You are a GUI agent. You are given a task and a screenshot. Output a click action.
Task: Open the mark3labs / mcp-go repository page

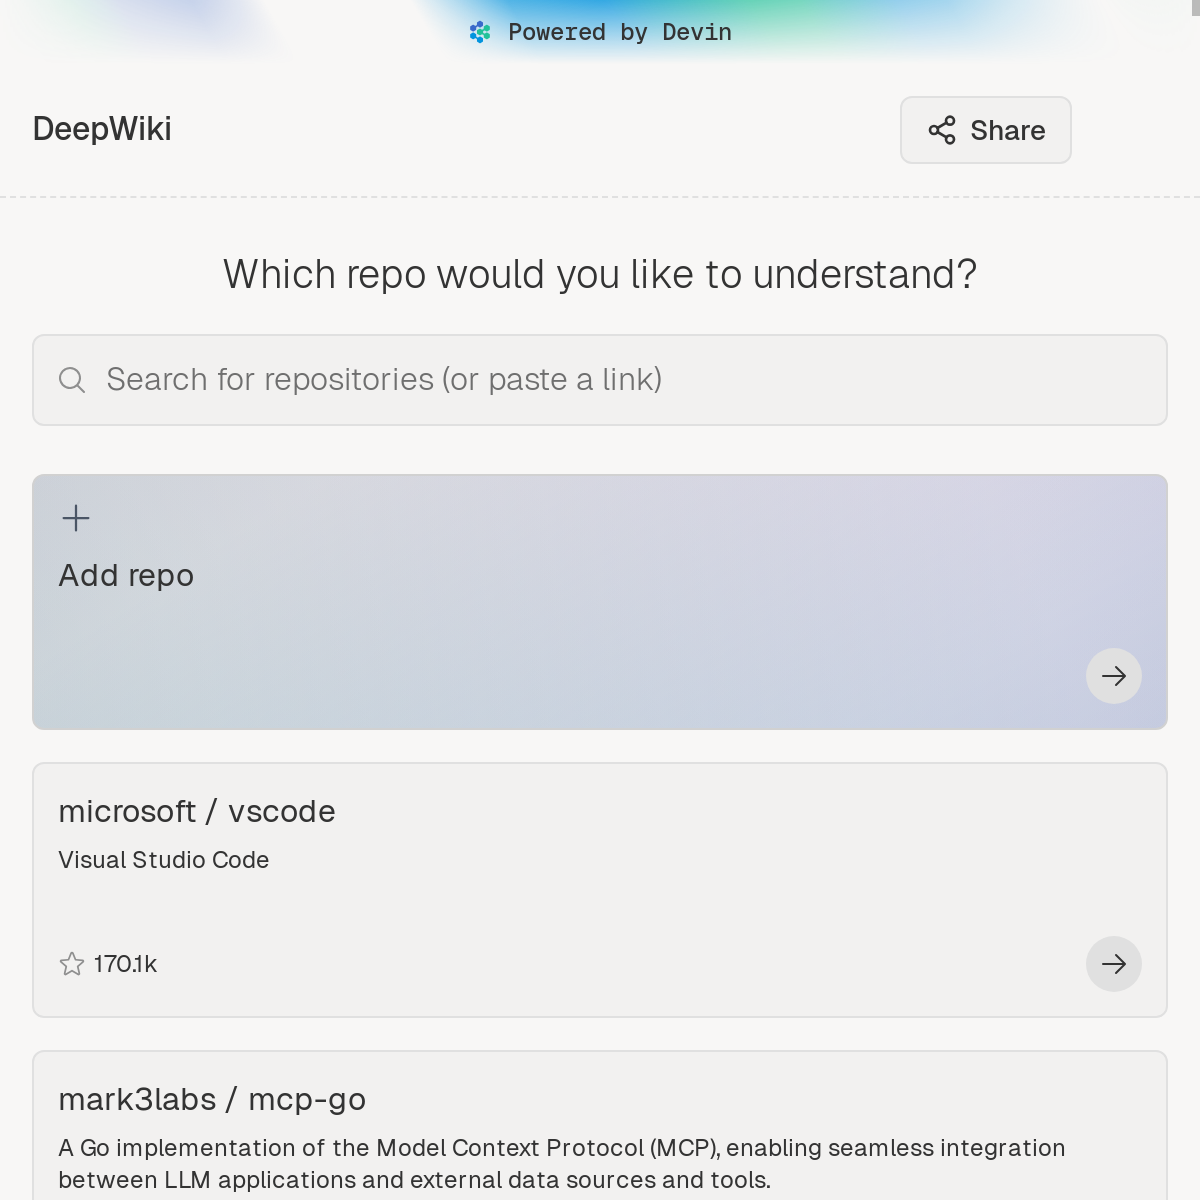pos(212,1099)
